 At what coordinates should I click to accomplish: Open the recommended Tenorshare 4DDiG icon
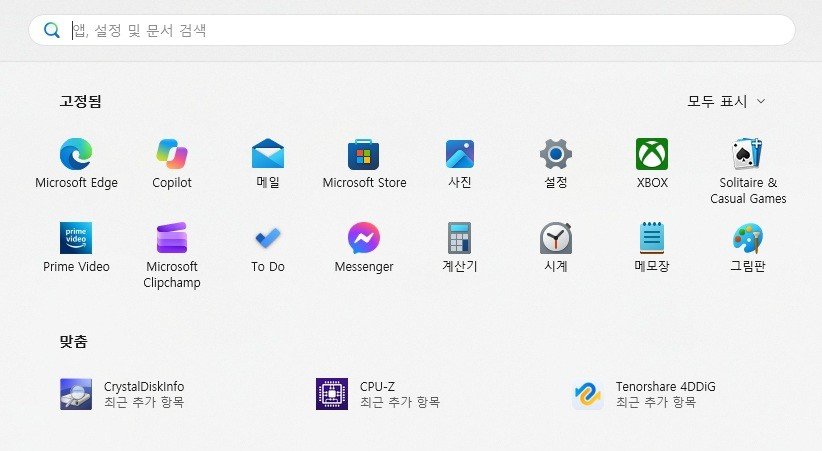pyautogui.click(x=588, y=395)
